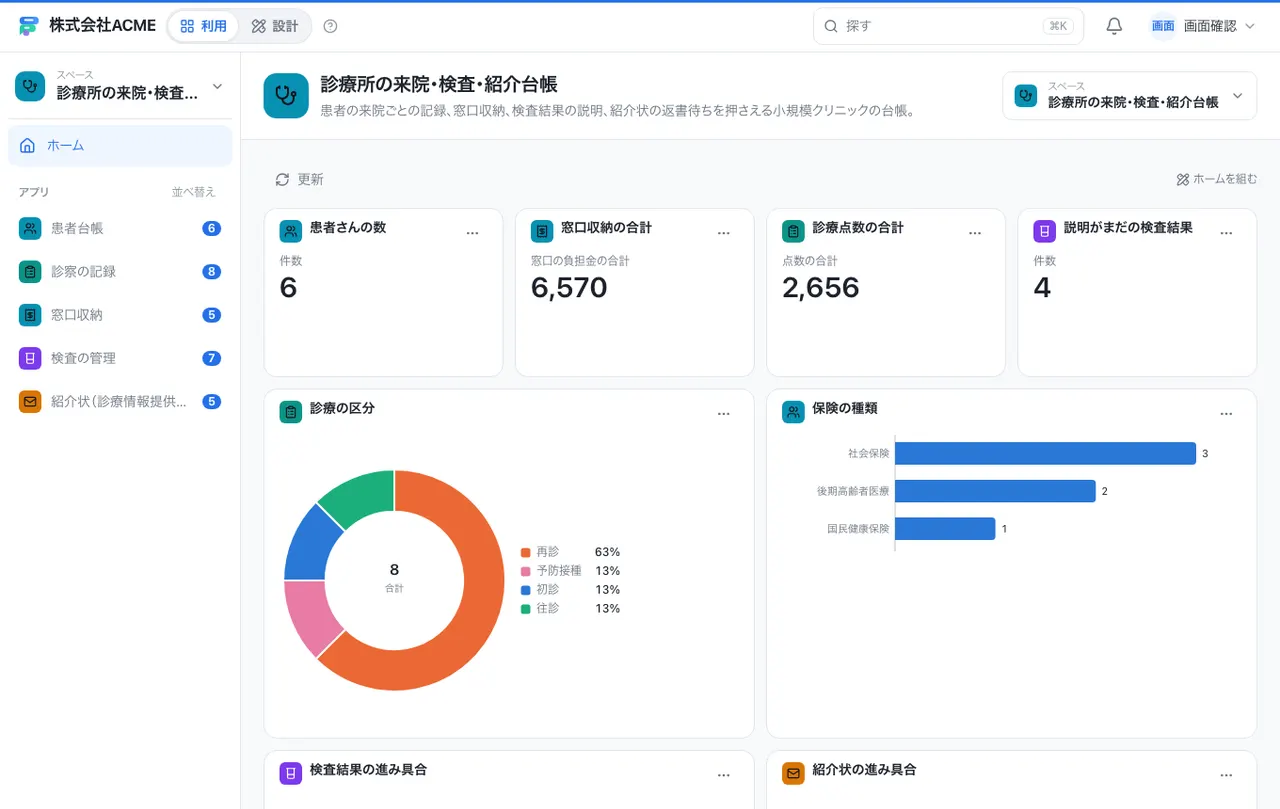Screen dimensions: 1280x809
Task: Click the stethoscope icon in the page header
Action: pos(286,96)
